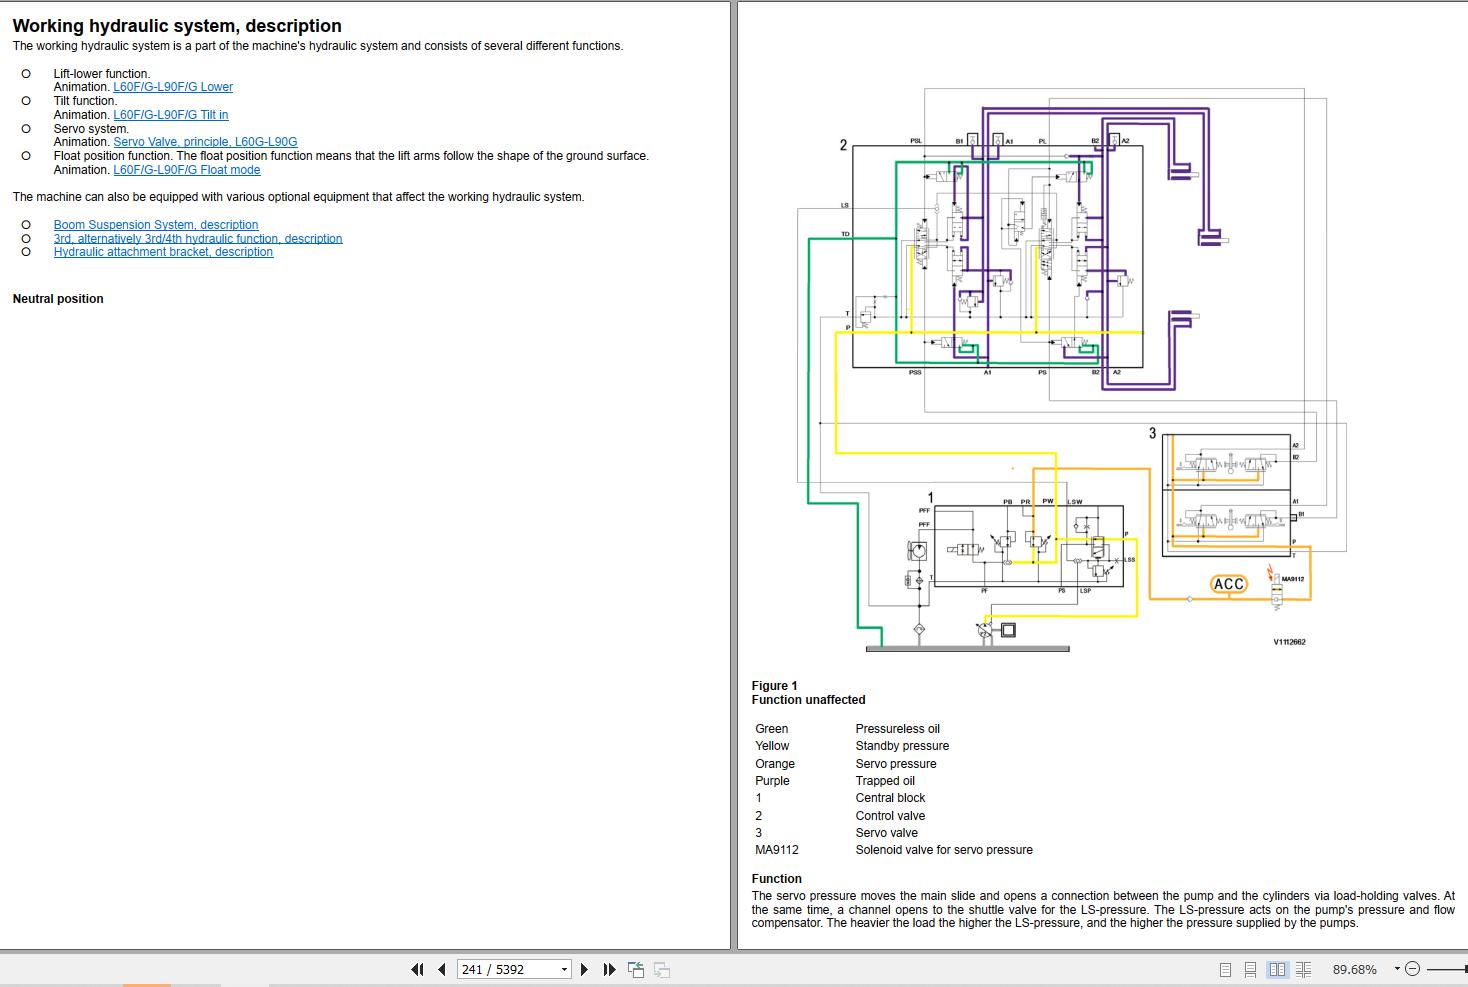Image resolution: width=1468 pixels, height=987 pixels.
Task: Select continuous facing pages layout
Action: (1303, 969)
